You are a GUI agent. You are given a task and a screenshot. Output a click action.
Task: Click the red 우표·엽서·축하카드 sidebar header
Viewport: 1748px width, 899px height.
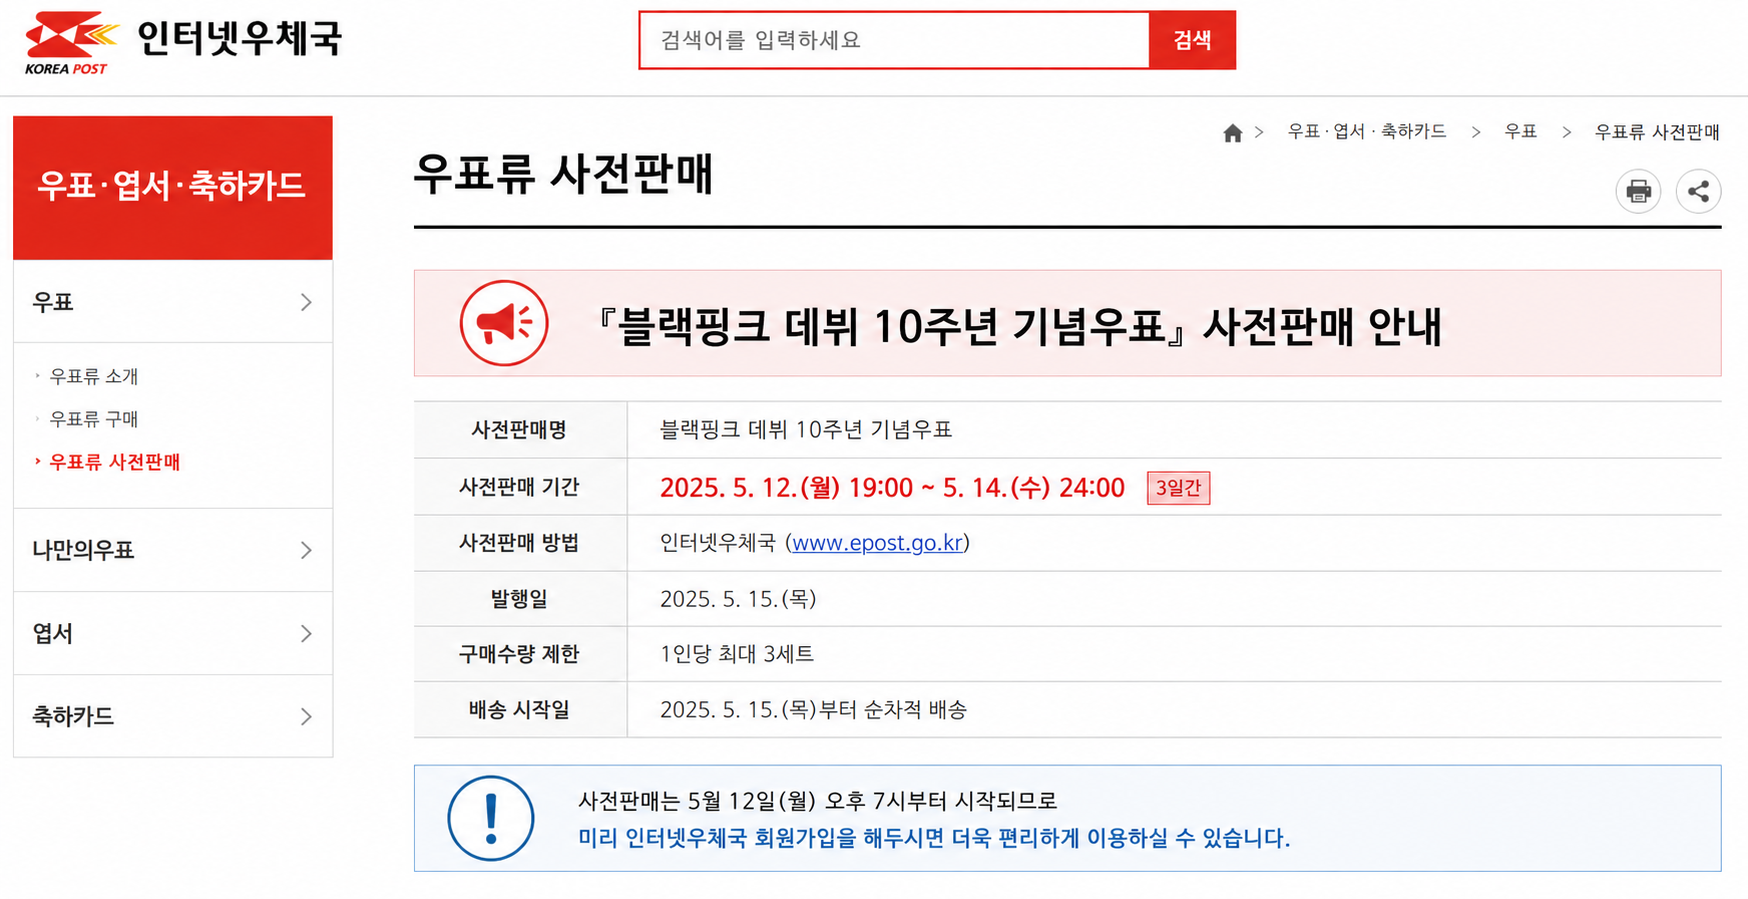pyautogui.click(x=173, y=188)
